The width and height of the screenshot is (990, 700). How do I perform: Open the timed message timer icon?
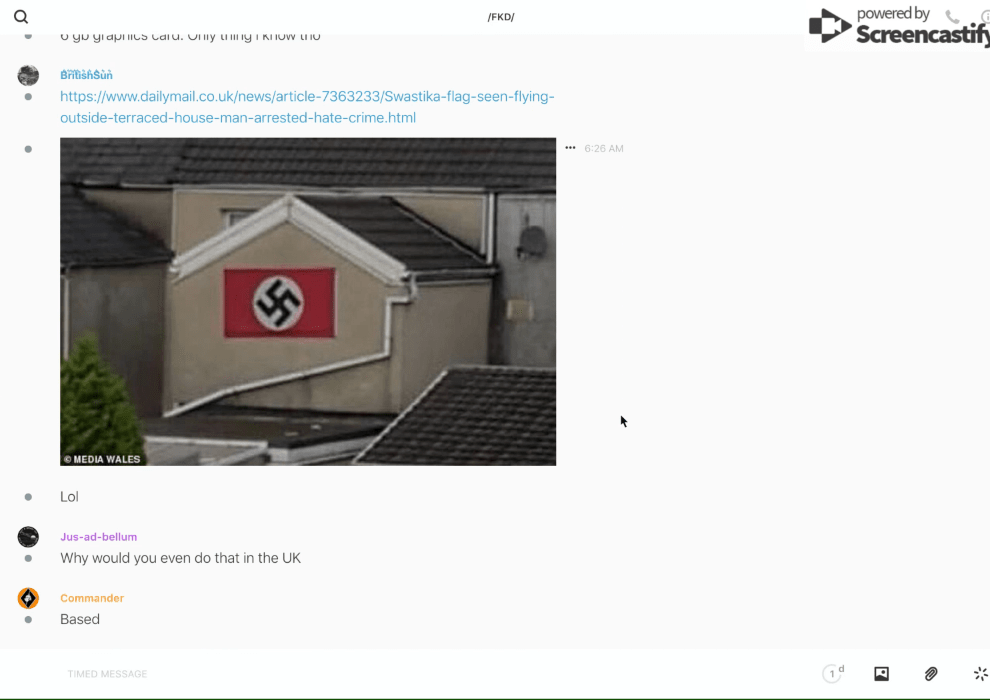[832, 674]
